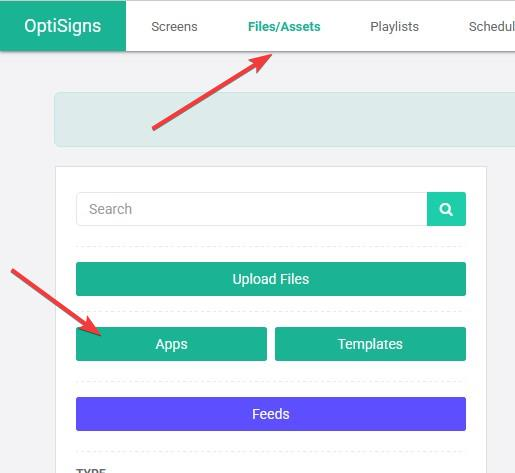Click the purple Feeds button

(x=271, y=414)
